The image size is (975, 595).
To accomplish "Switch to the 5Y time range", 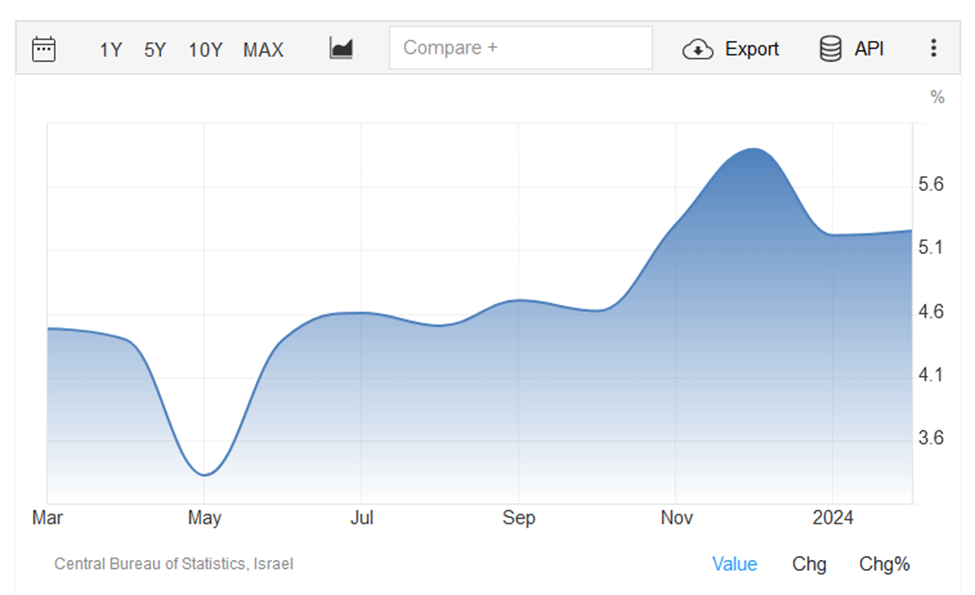I will [x=155, y=49].
